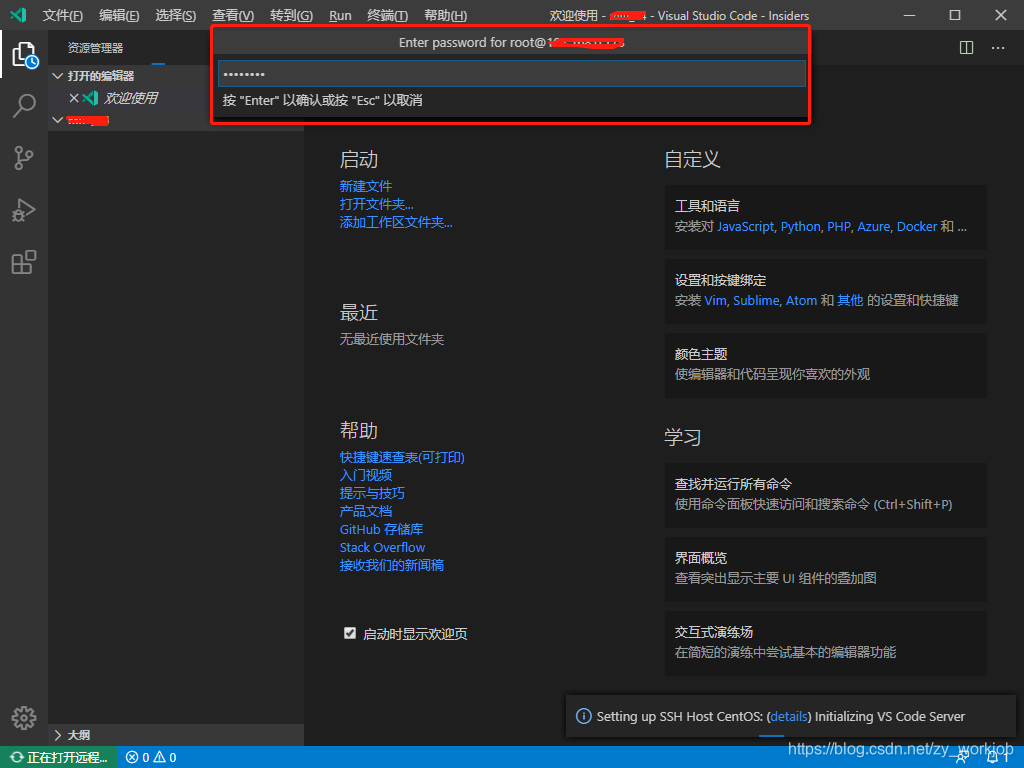Viewport: 1024px width, 768px height.
Task: Open the 查看(V) menu
Action: tap(233, 16)
